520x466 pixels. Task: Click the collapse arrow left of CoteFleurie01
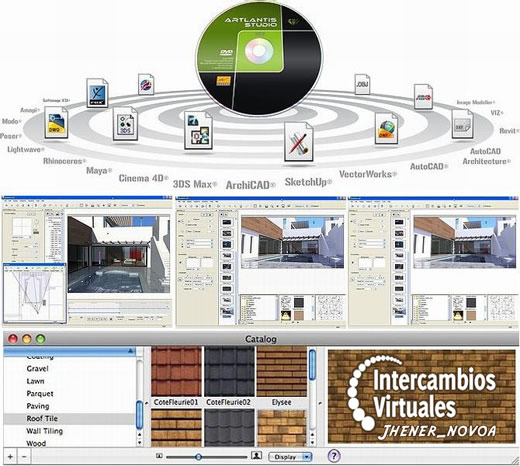pos(146,403)
